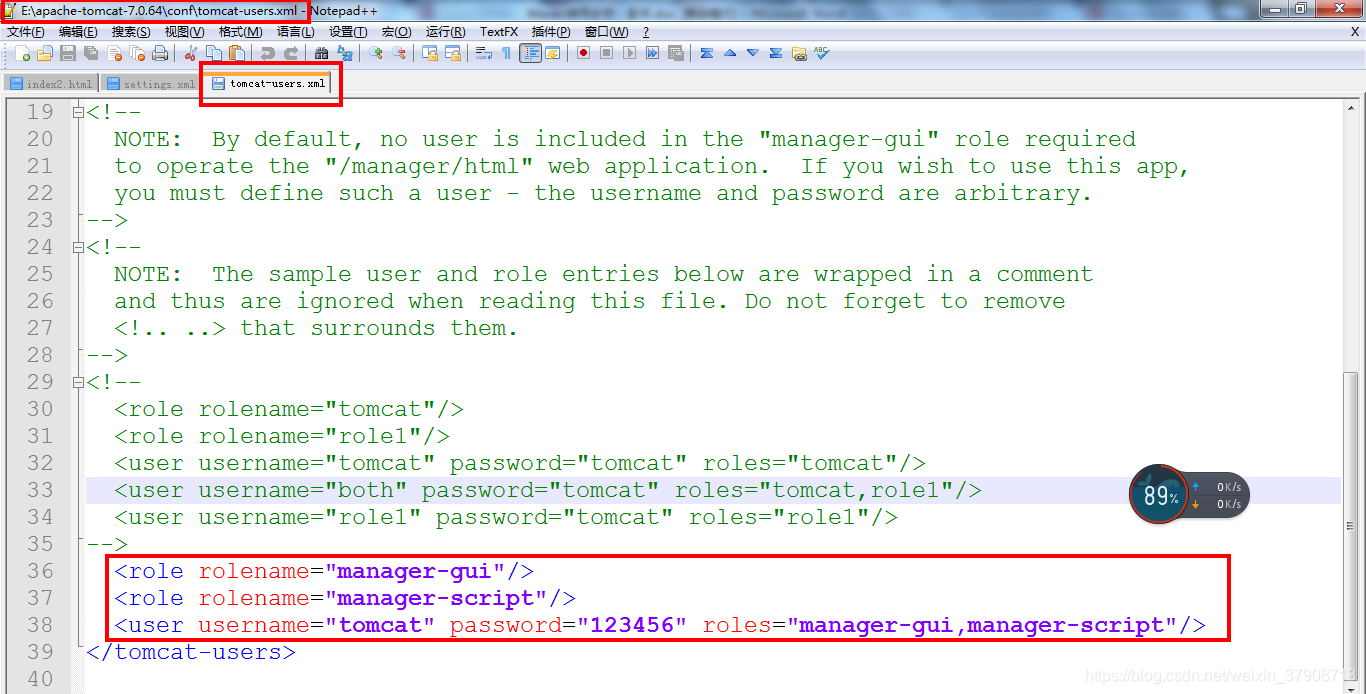The width and height of the screenshot is (1366, 694).
Task: Open Find with the binoculars icon
Action: [x=321, y=53]
